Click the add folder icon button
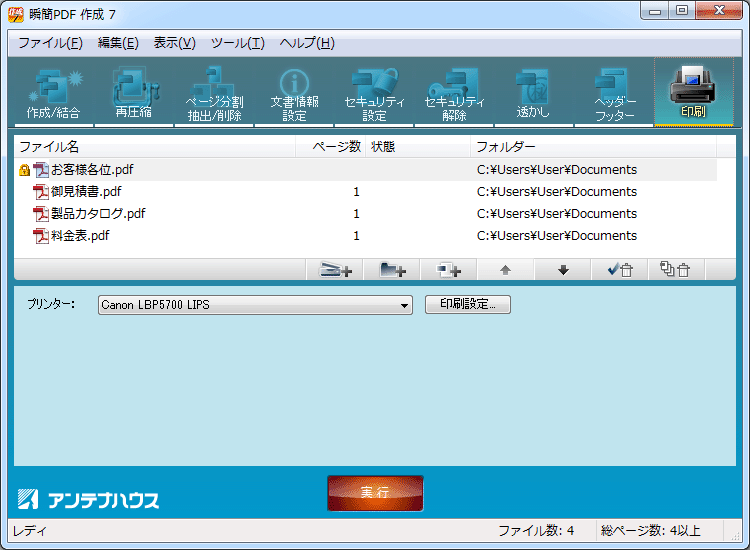 point(393,270)
